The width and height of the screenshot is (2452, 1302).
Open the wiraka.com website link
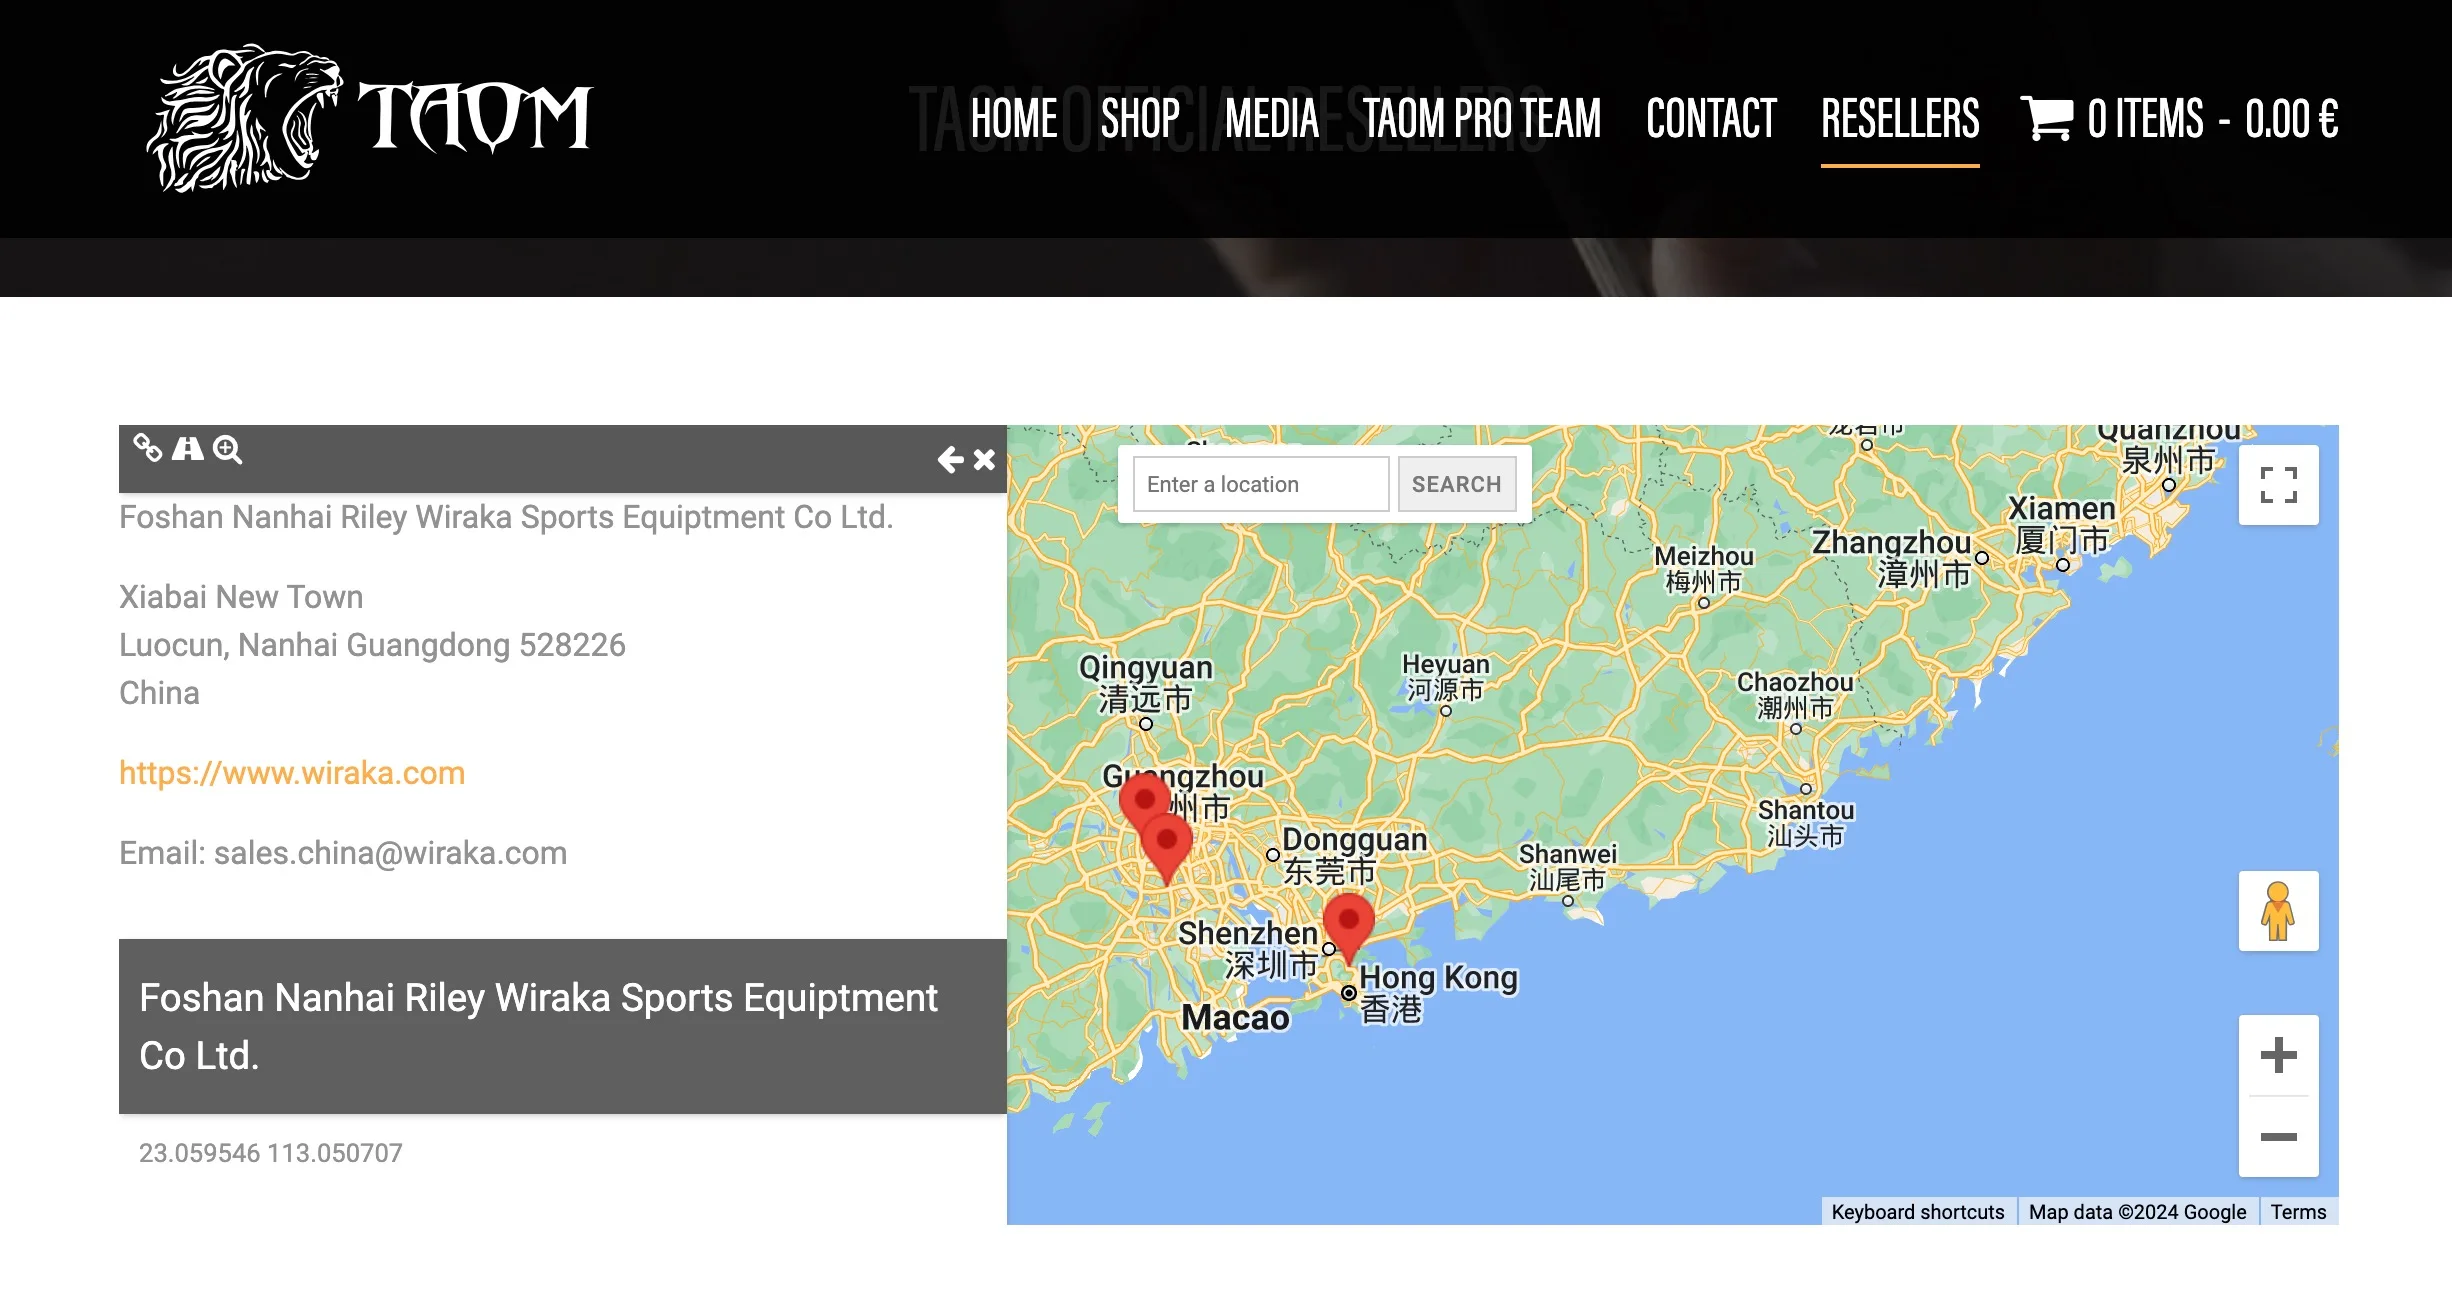292,773
